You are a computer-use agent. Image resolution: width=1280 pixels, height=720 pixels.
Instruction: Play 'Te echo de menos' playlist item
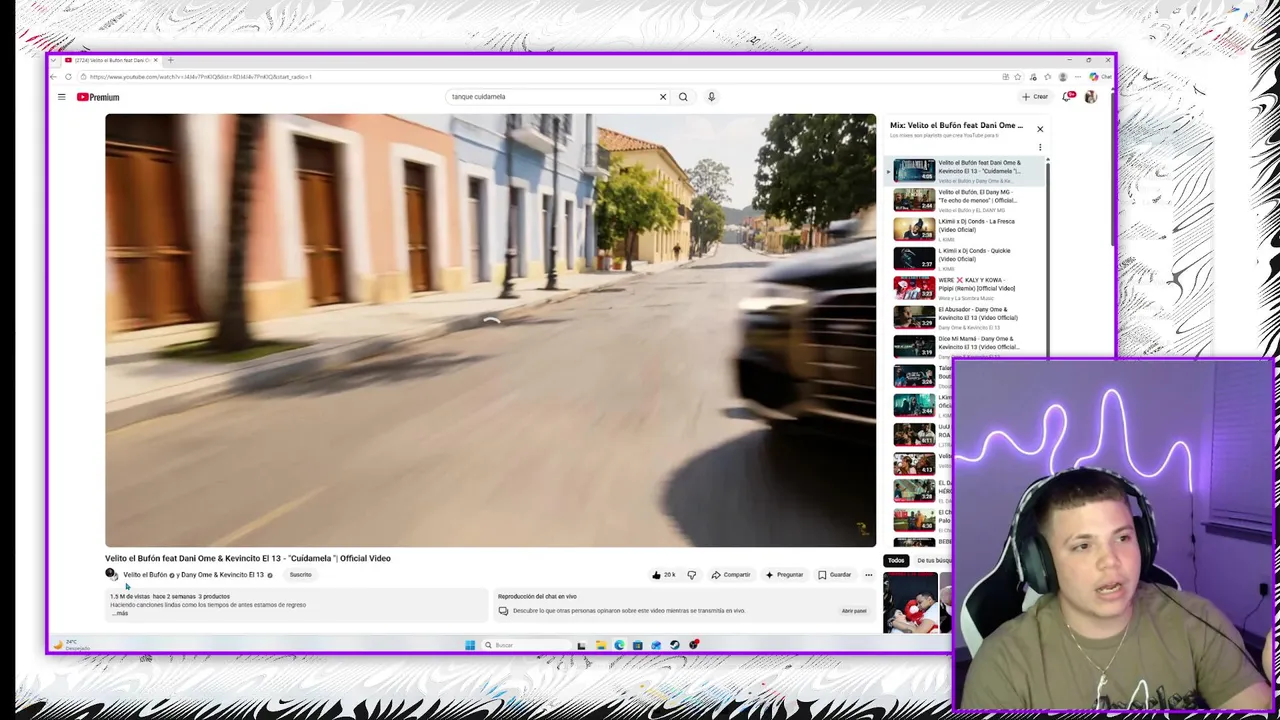pyautogui.click(x=966, y=200)
